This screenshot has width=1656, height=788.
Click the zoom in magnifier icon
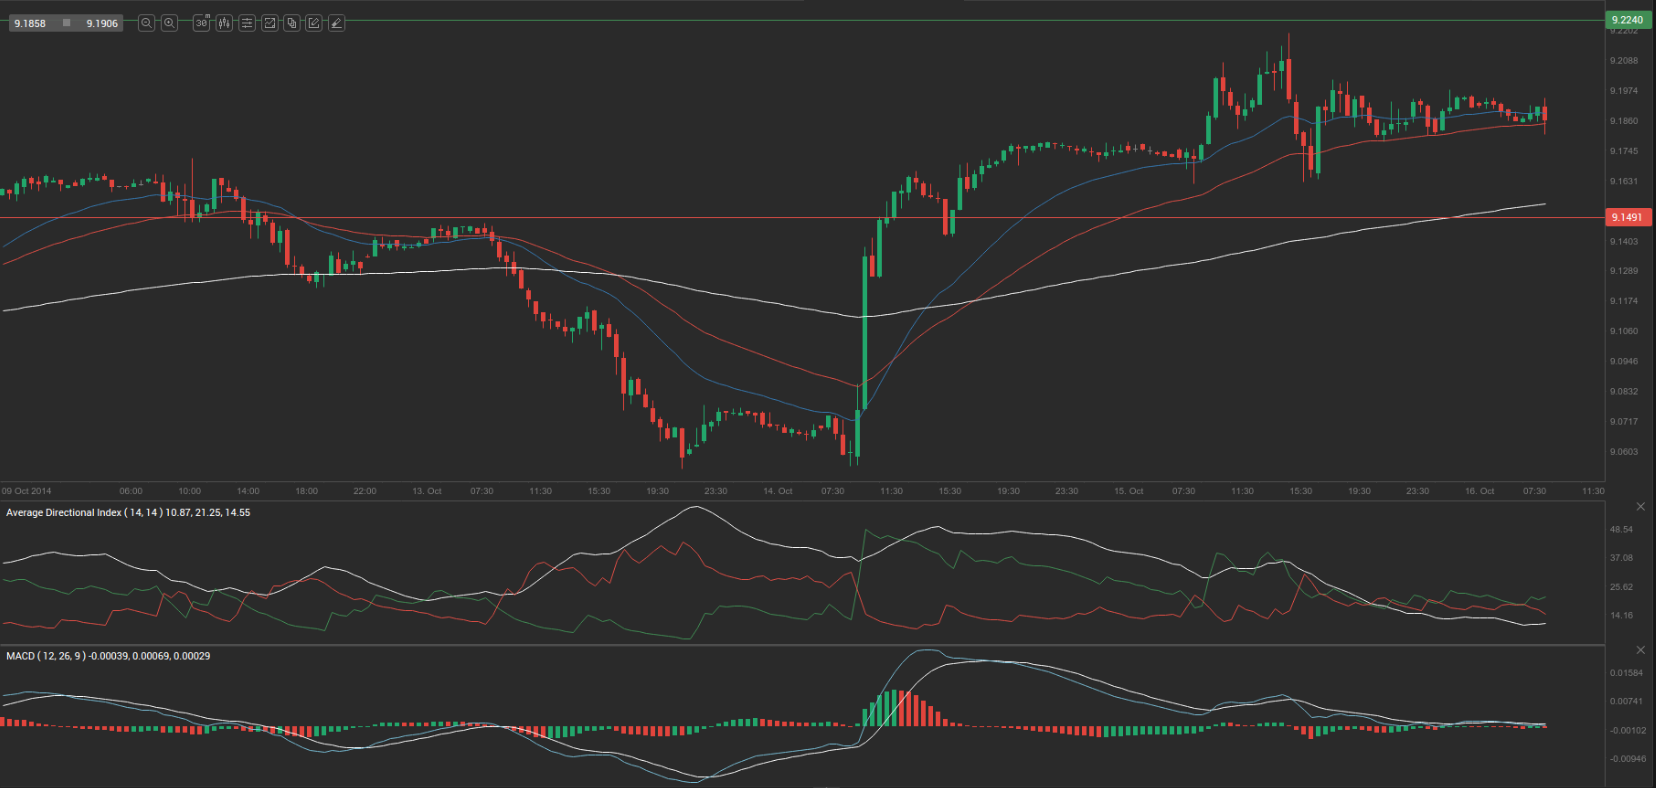170,23
